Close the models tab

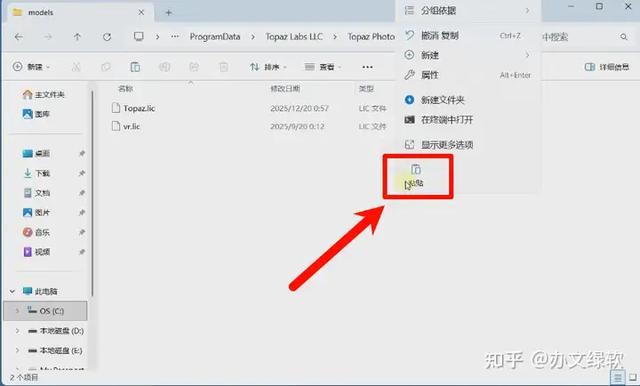pos(141,13)
